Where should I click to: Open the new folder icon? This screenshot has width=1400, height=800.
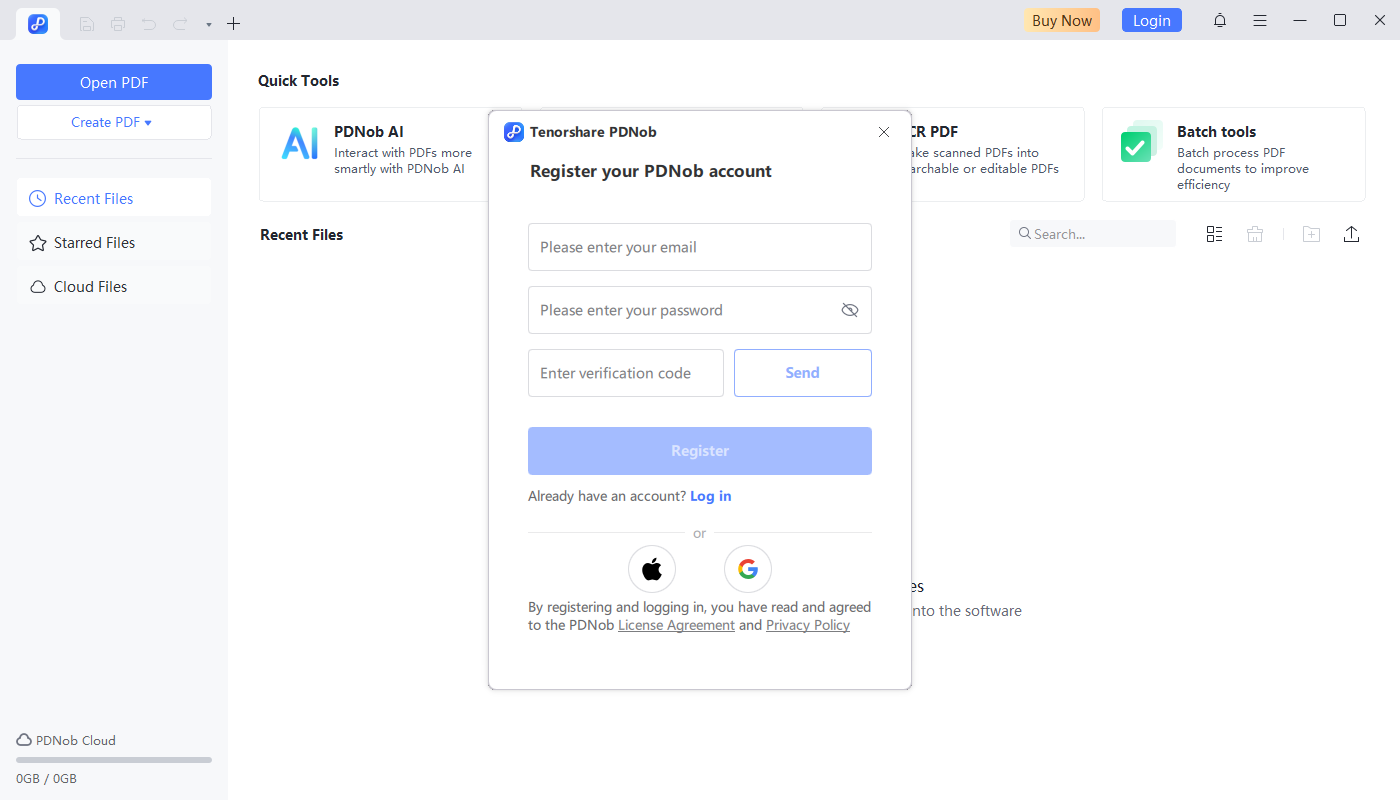[1311, 233]
